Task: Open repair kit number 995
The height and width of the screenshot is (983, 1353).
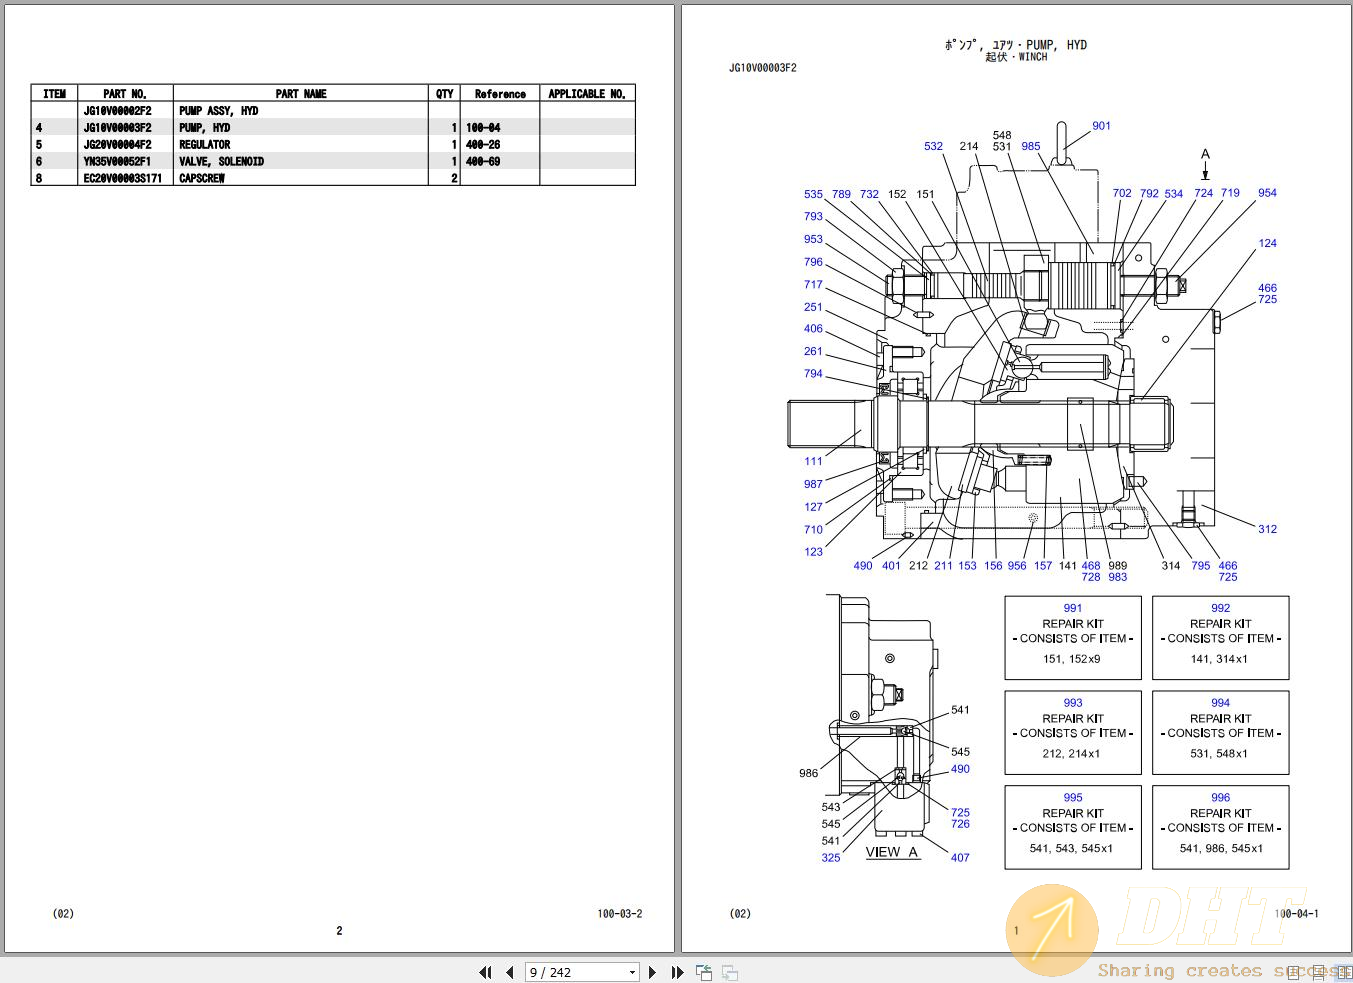Action: (1073, 798)
